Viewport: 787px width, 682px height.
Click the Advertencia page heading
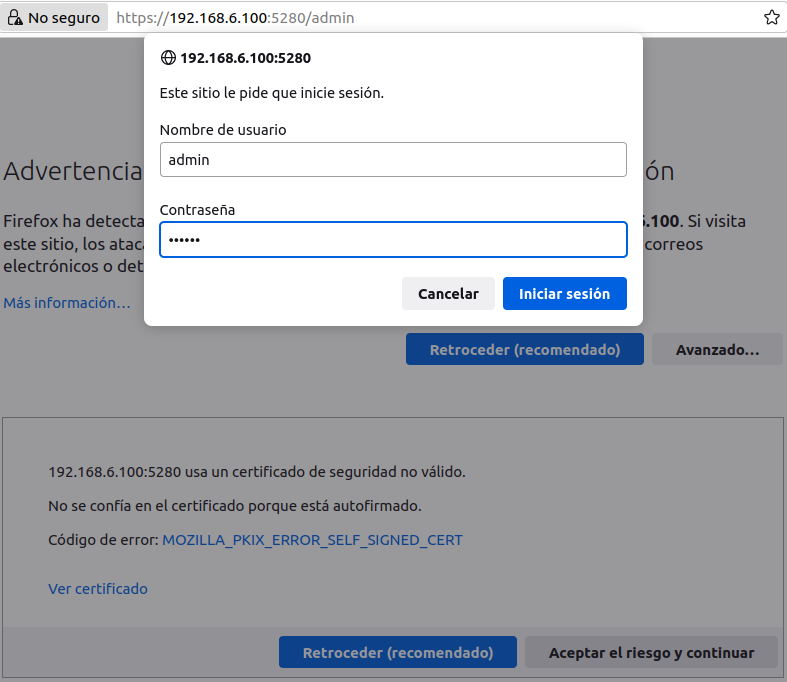tap(72, 171)
